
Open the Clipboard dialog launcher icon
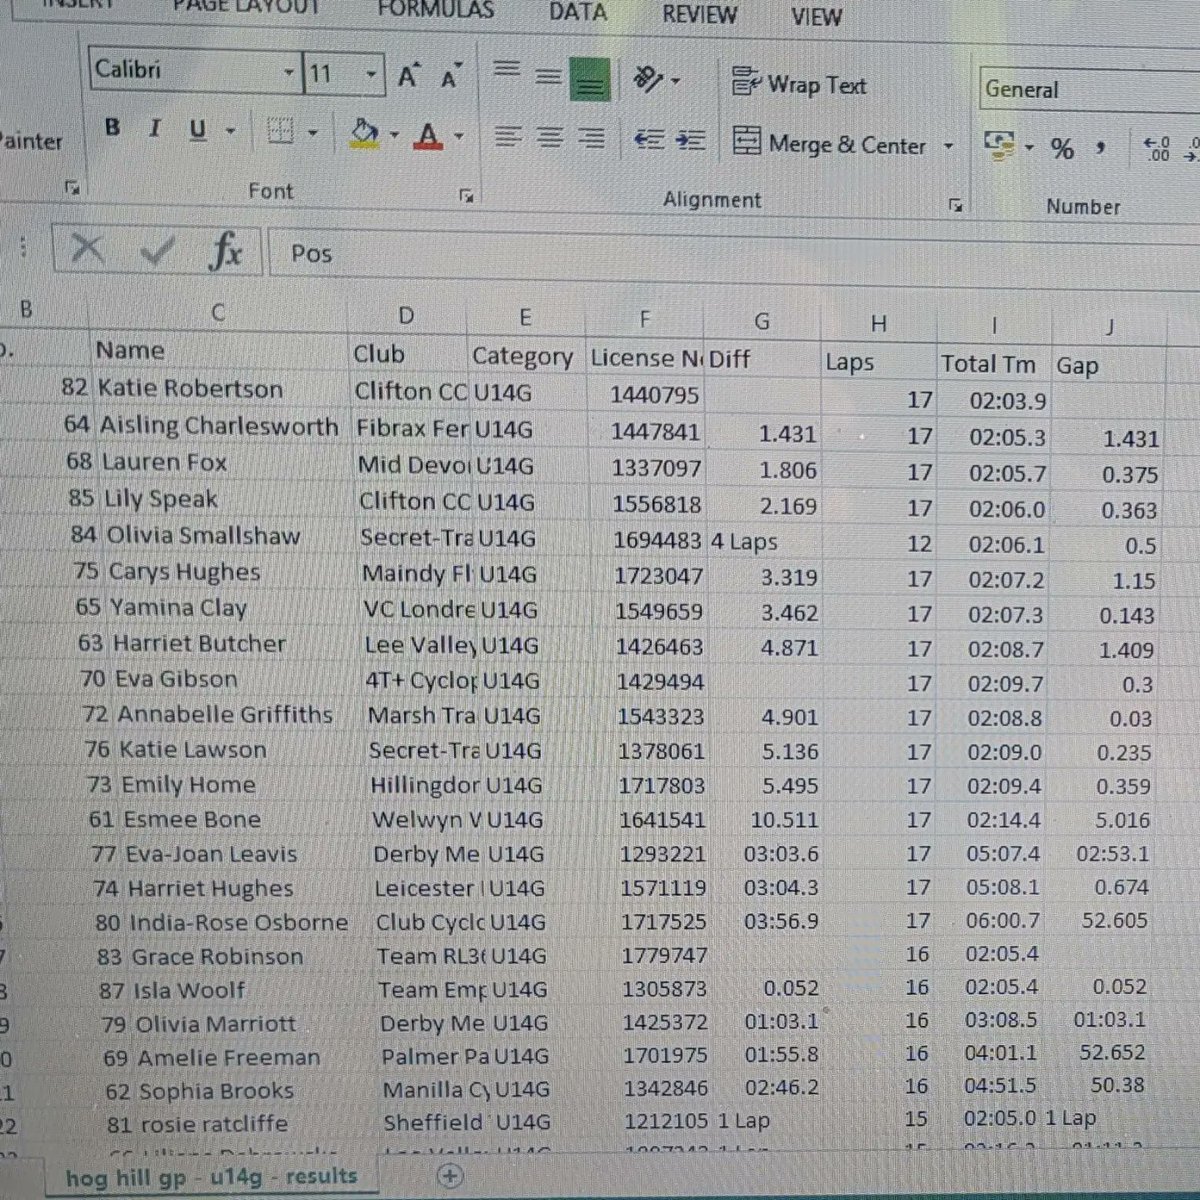71,187
